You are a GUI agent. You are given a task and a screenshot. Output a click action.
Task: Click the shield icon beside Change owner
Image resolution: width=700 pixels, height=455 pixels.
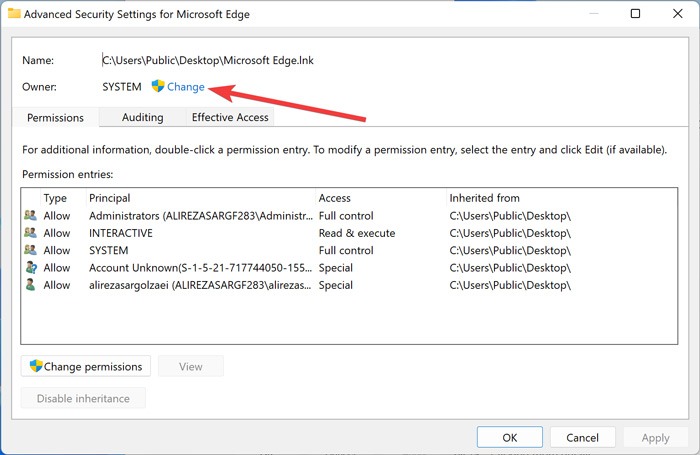pyautogui.click(x=158, y=86)
